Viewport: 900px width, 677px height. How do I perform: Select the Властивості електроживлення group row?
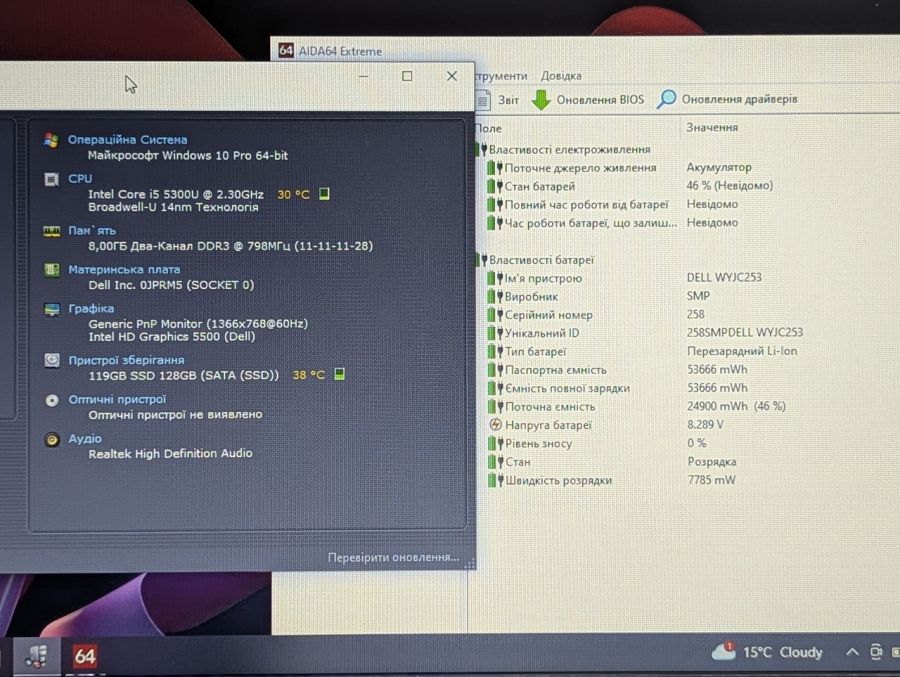click(x=564, y=149)
